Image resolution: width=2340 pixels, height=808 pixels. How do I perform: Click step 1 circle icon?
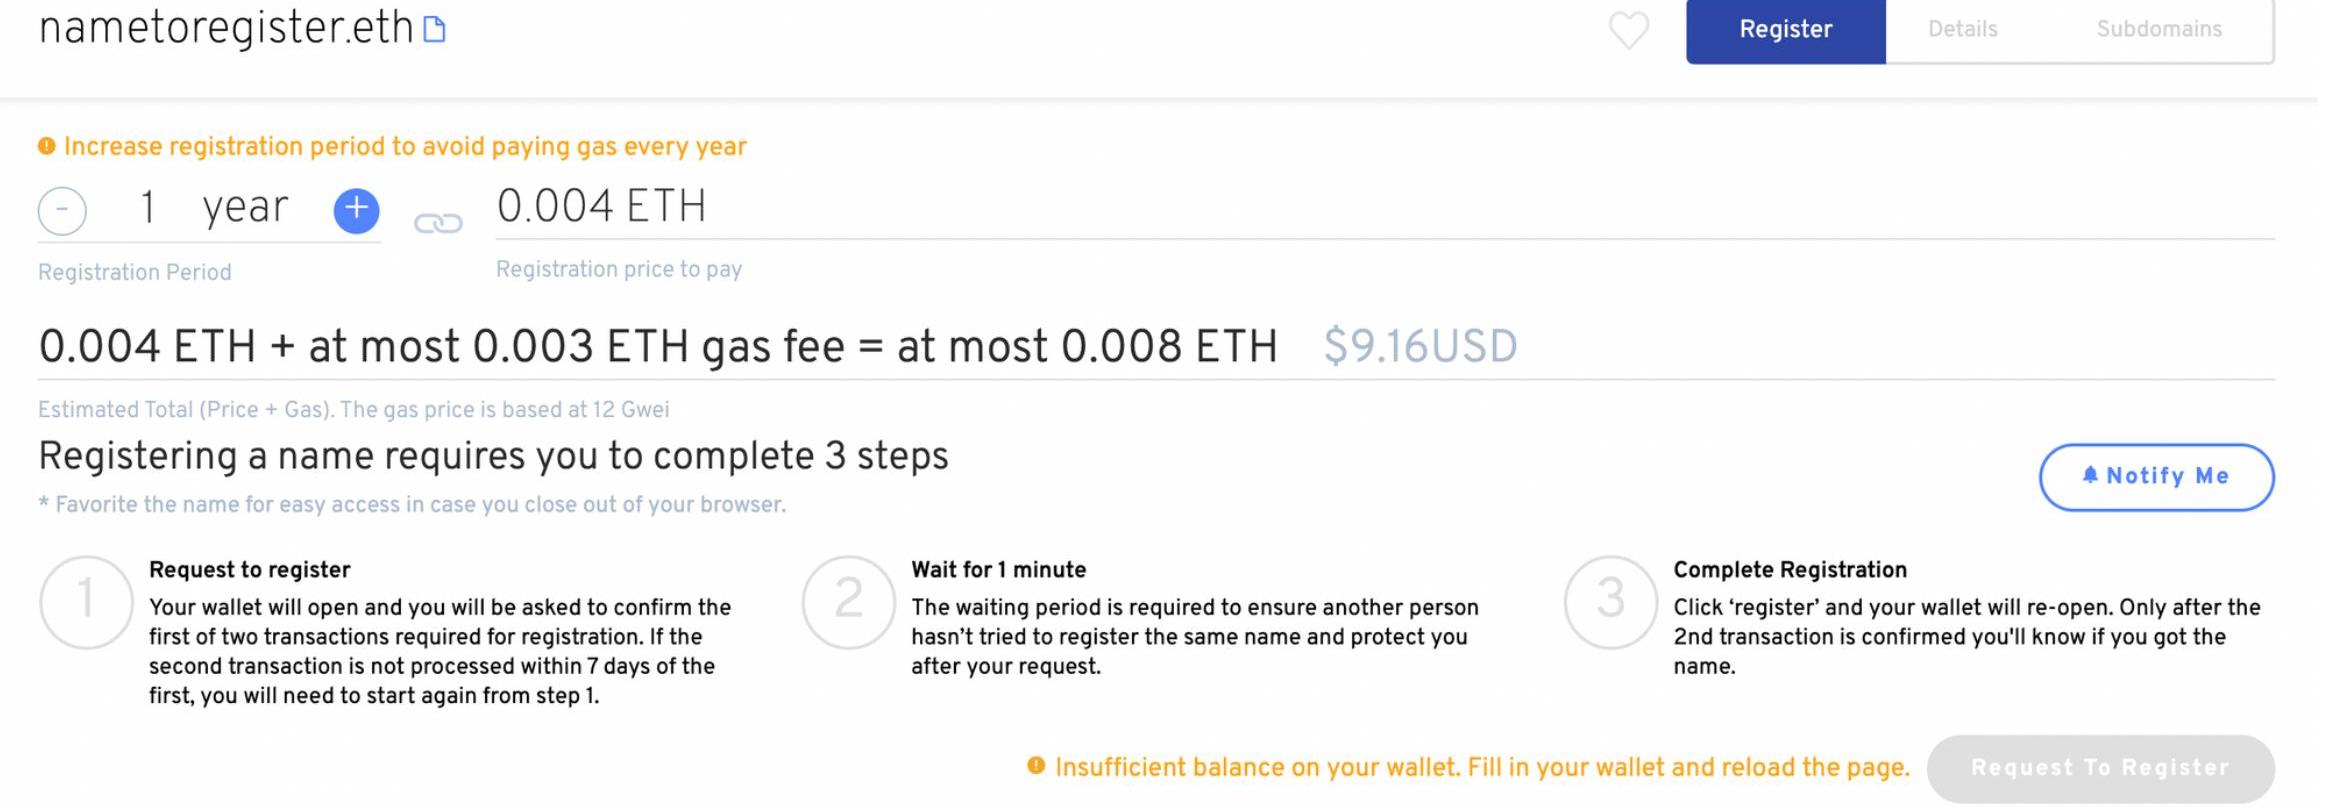(x=86, y=602)
